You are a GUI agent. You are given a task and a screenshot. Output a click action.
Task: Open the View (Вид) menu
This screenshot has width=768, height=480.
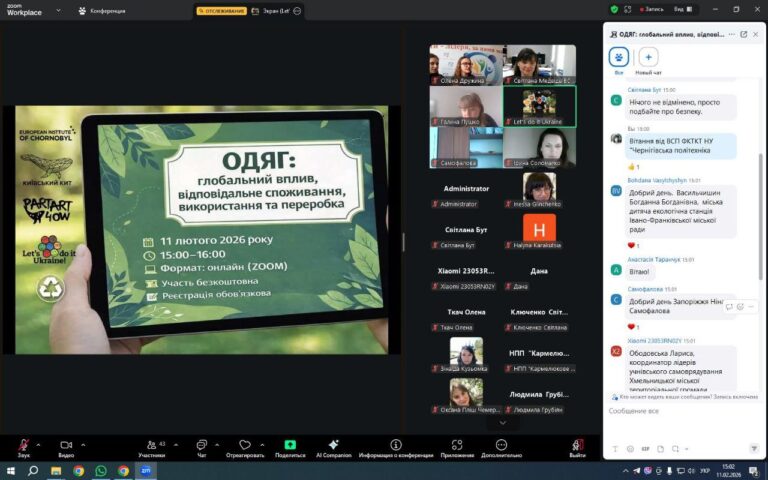point(683,10)
